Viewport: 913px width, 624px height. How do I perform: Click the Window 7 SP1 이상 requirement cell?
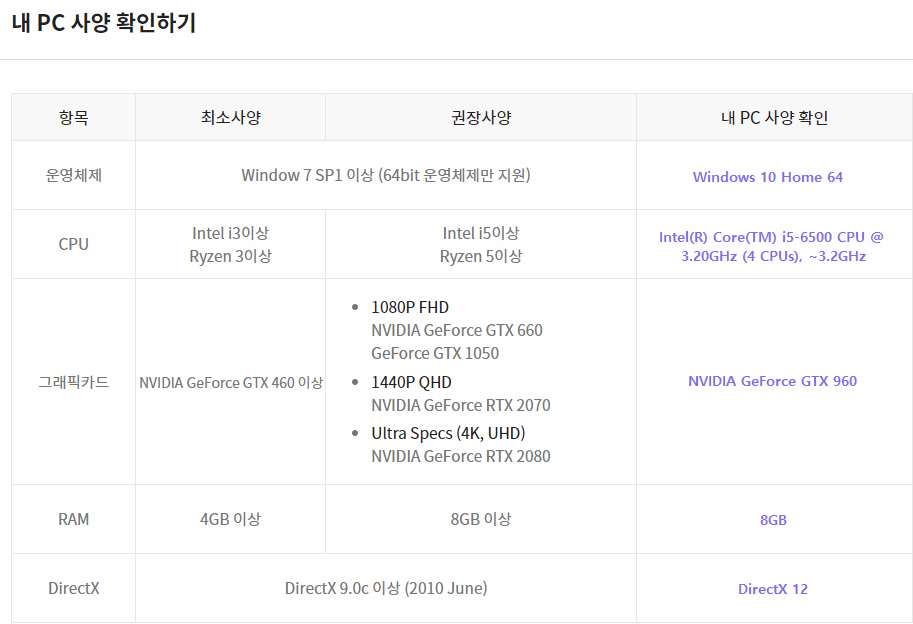[385, 175]
